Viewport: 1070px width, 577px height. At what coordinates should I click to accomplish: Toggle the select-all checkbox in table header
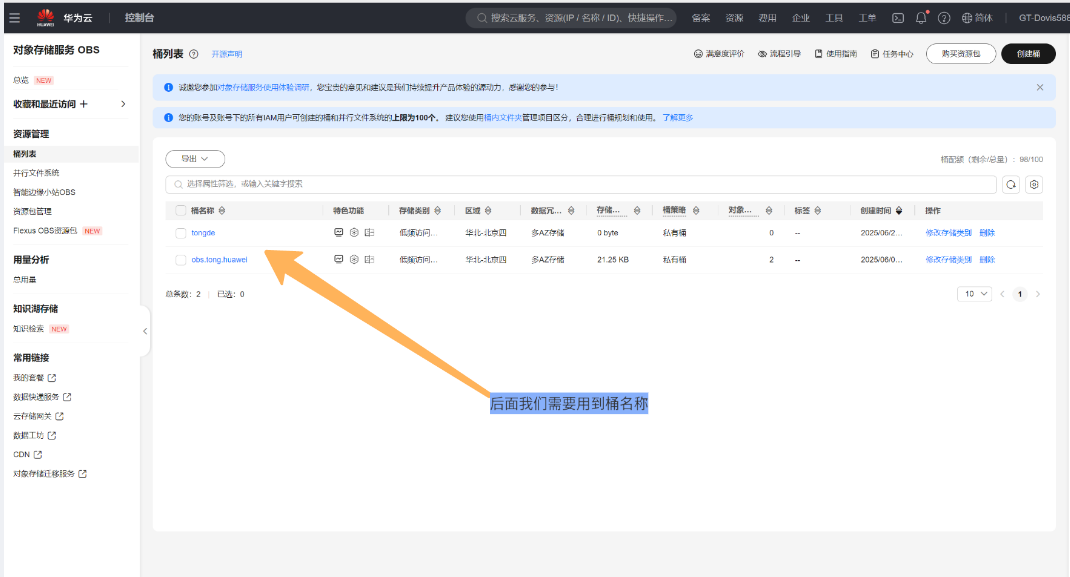coord(181,211)
